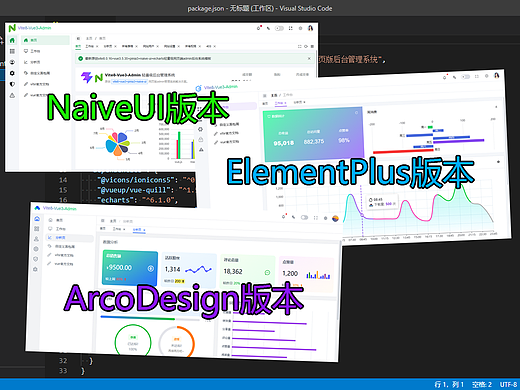
Task: Open the user avatar in NaiveUI header
Action: pos(310,28)
